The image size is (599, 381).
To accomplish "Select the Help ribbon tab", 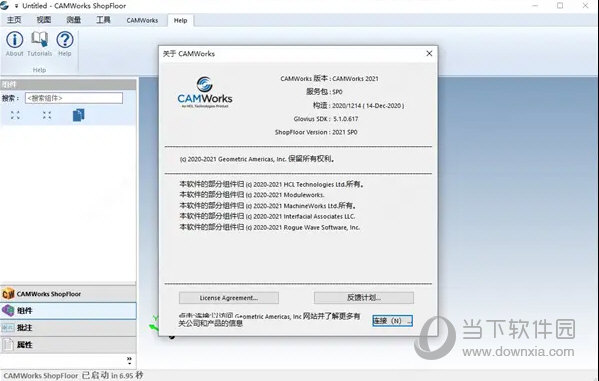I will [180, 20].
